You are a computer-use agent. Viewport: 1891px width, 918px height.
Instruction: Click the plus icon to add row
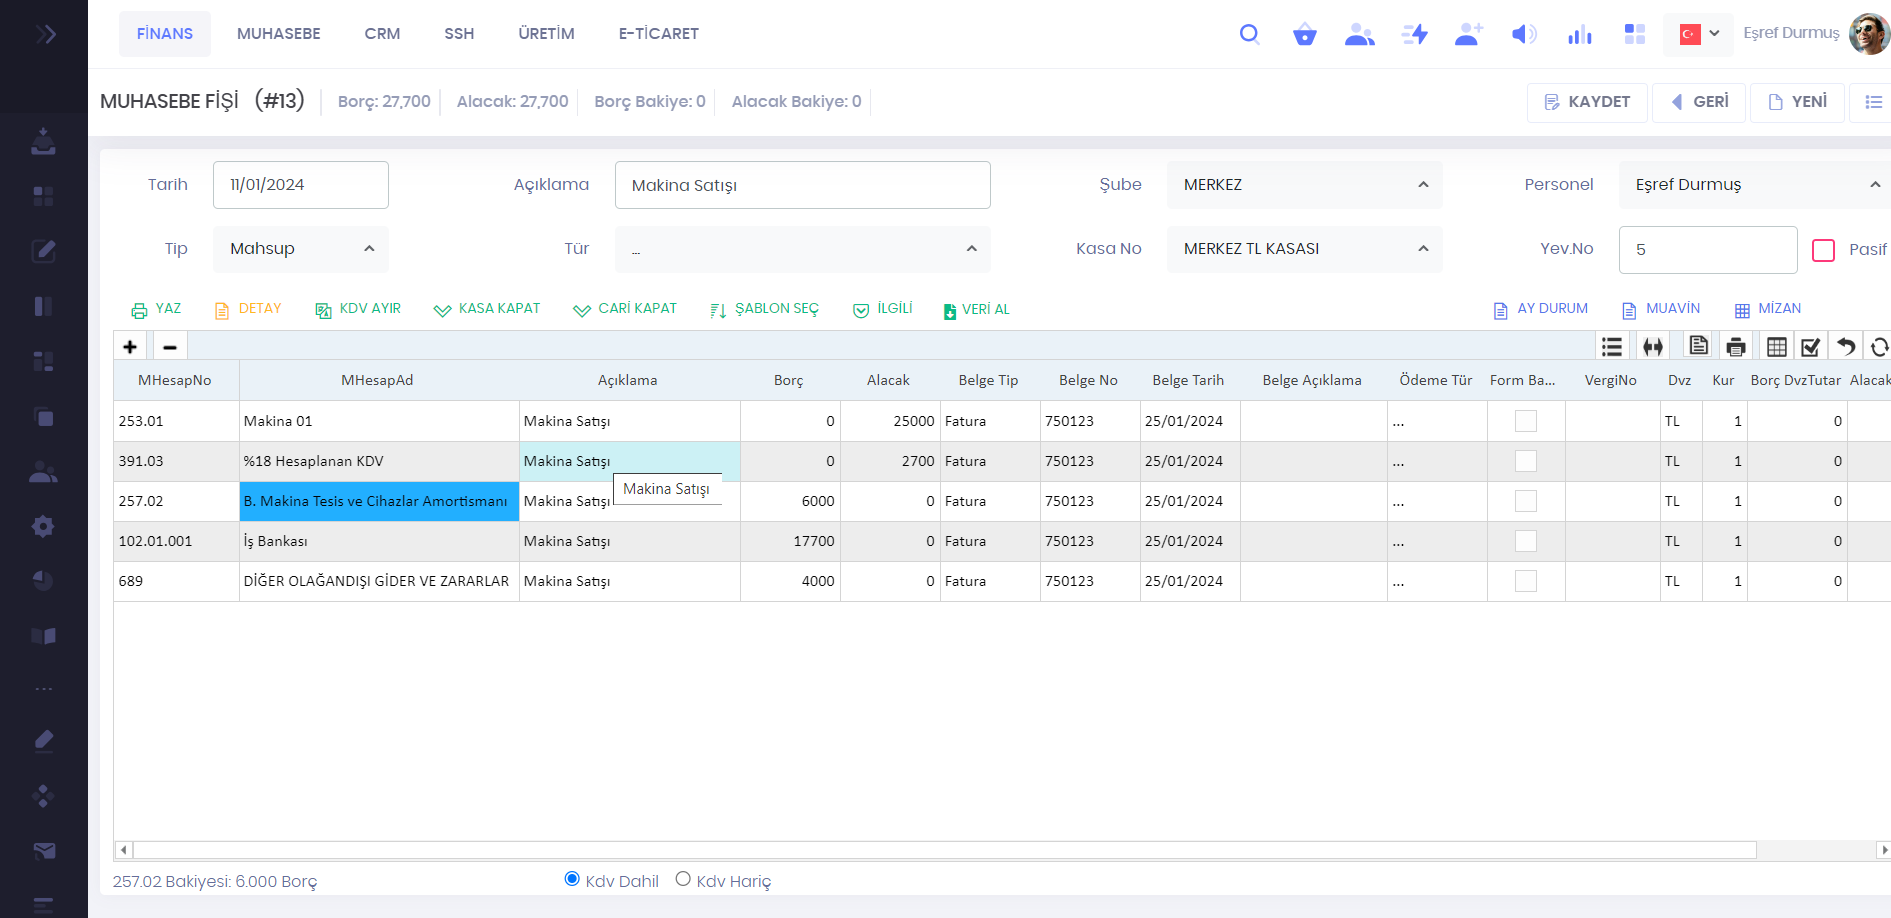130,347
